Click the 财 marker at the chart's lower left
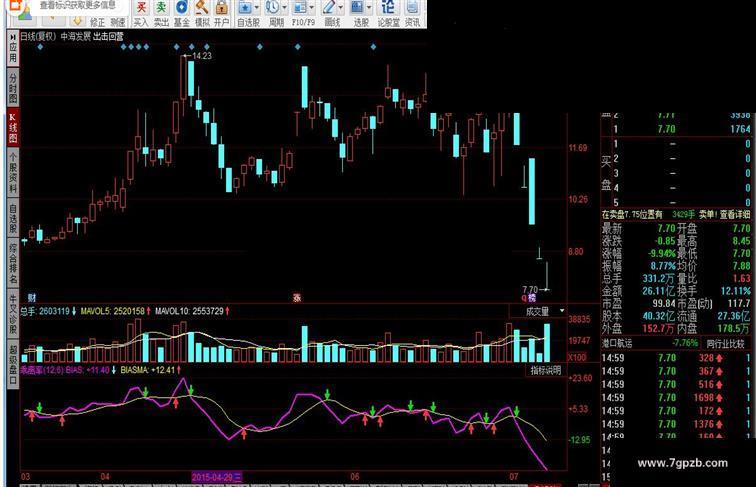The image size is (756, 487). (x=32, y=298)
